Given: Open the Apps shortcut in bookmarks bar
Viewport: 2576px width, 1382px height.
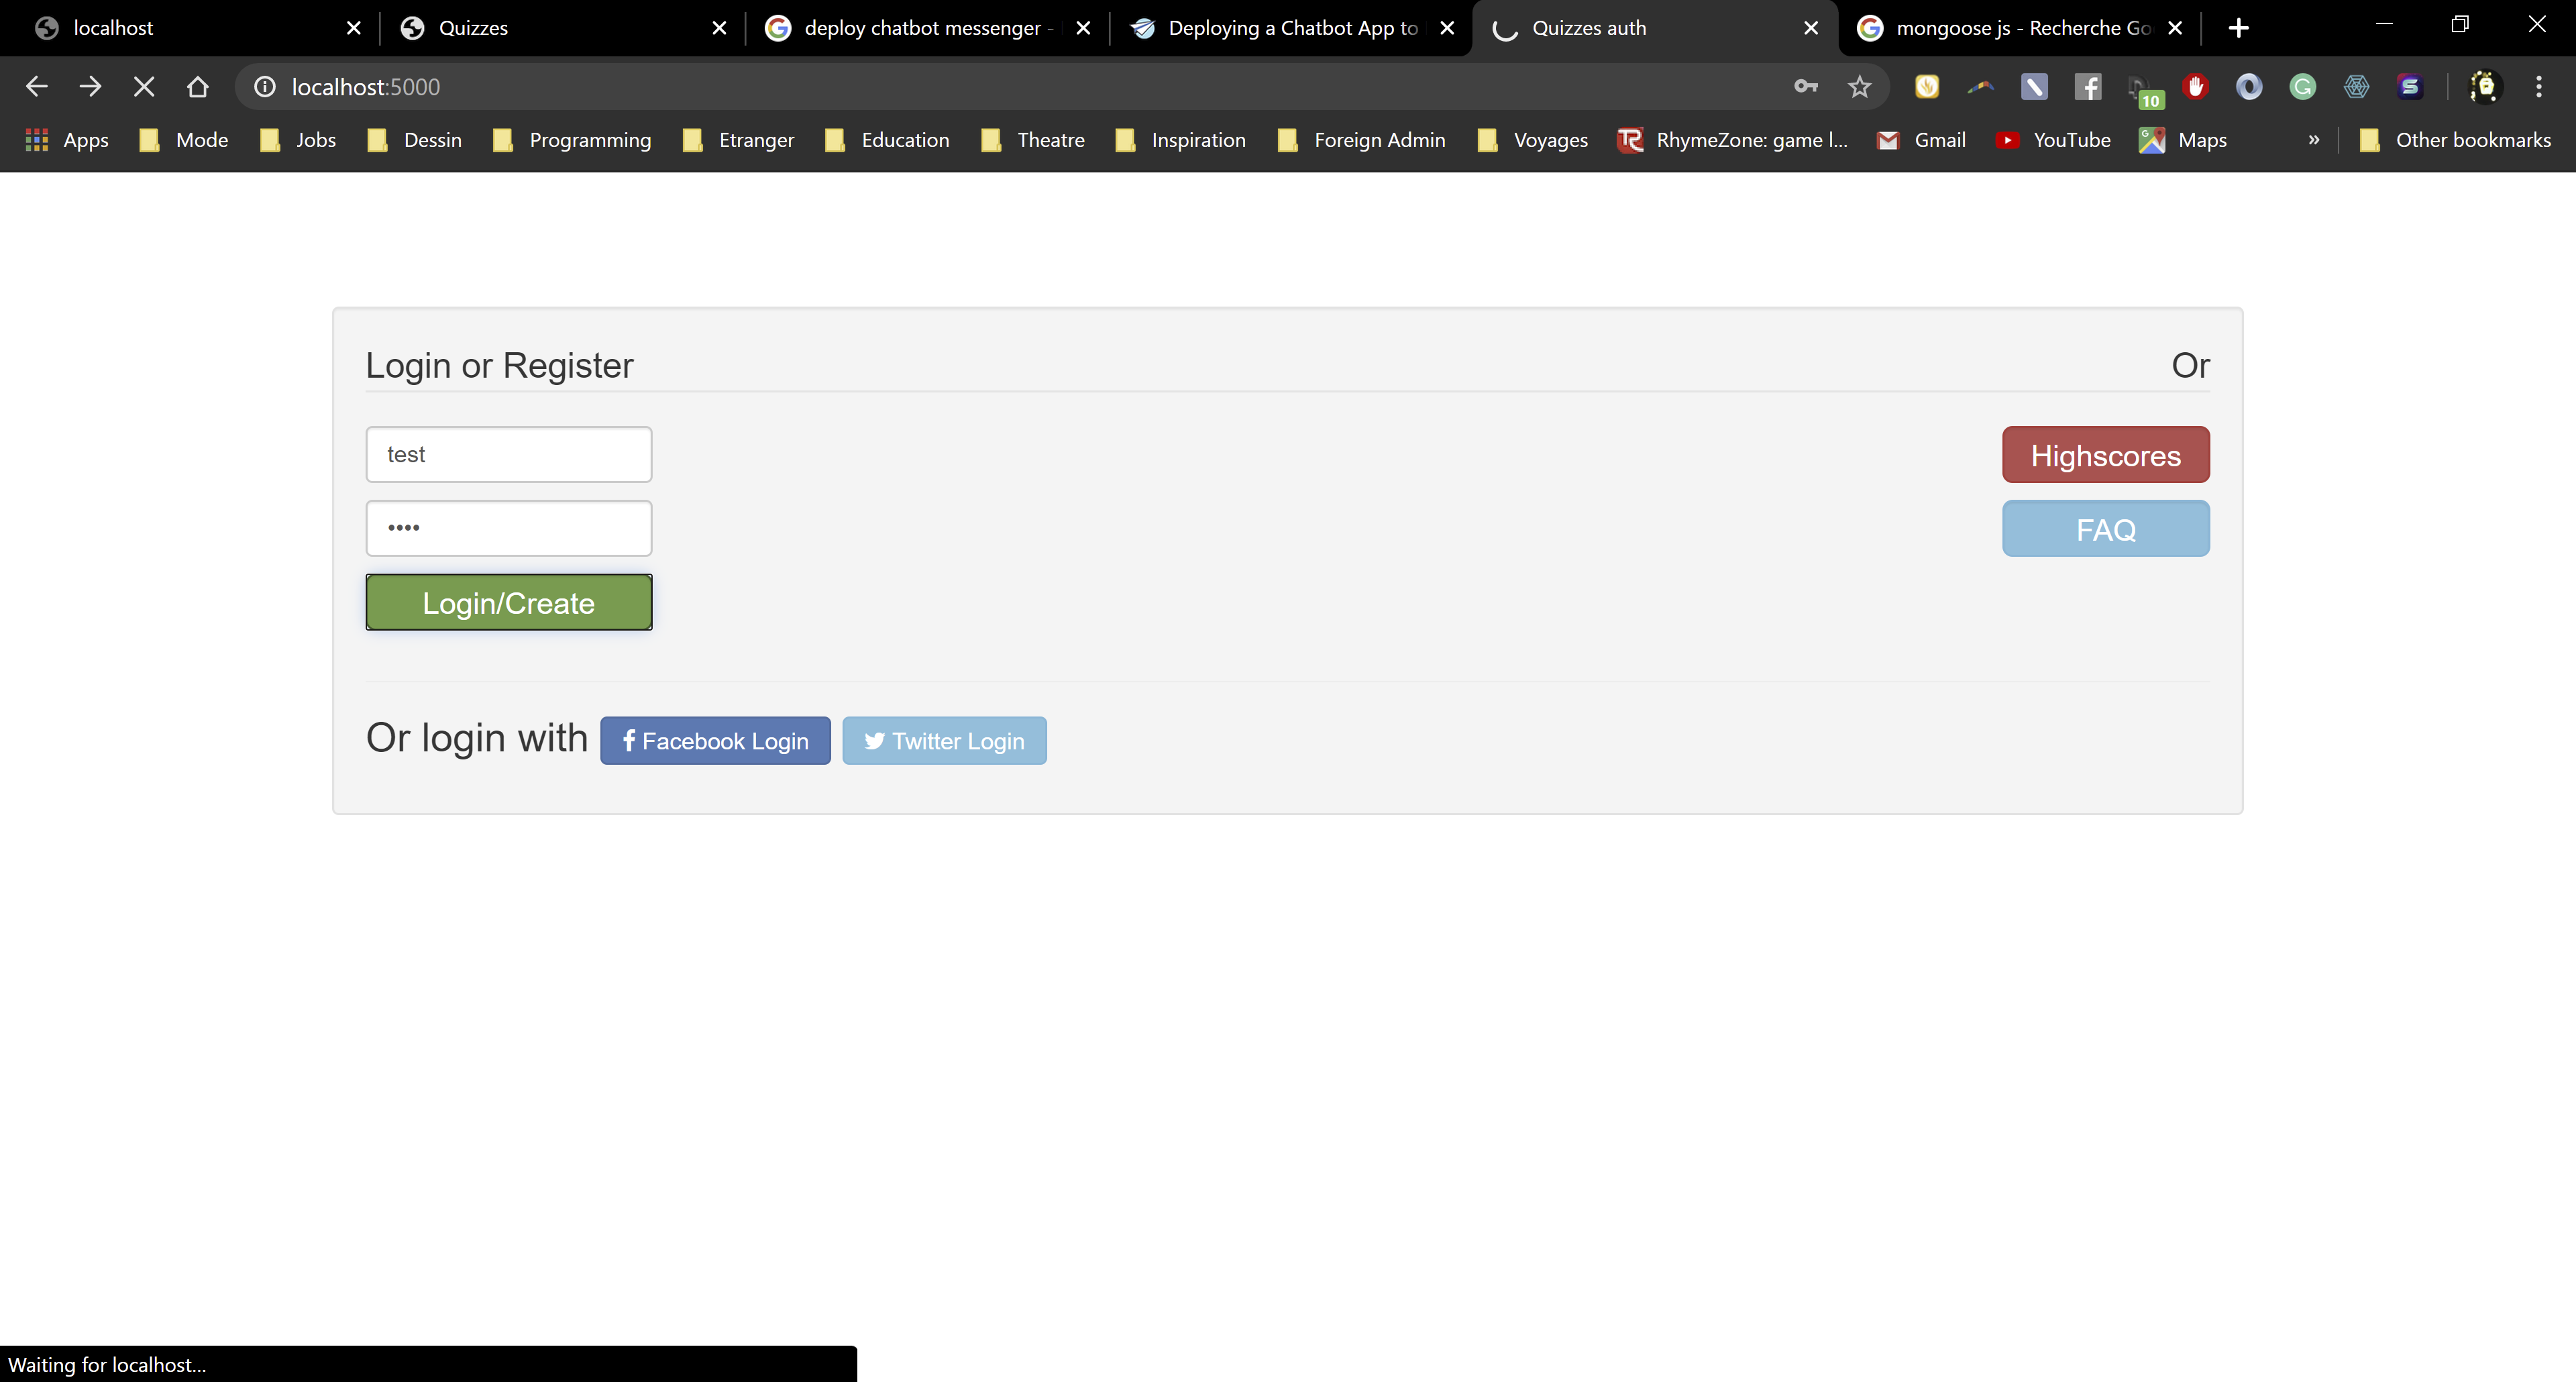Looking at the screenshot, I should coord(66,140).
